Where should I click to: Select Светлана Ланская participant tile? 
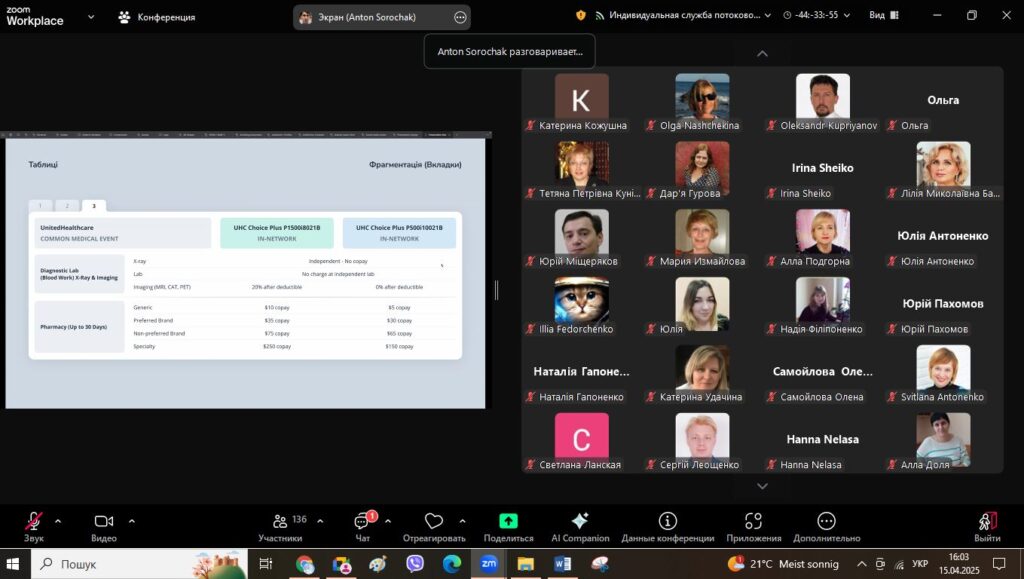[581, 440]
